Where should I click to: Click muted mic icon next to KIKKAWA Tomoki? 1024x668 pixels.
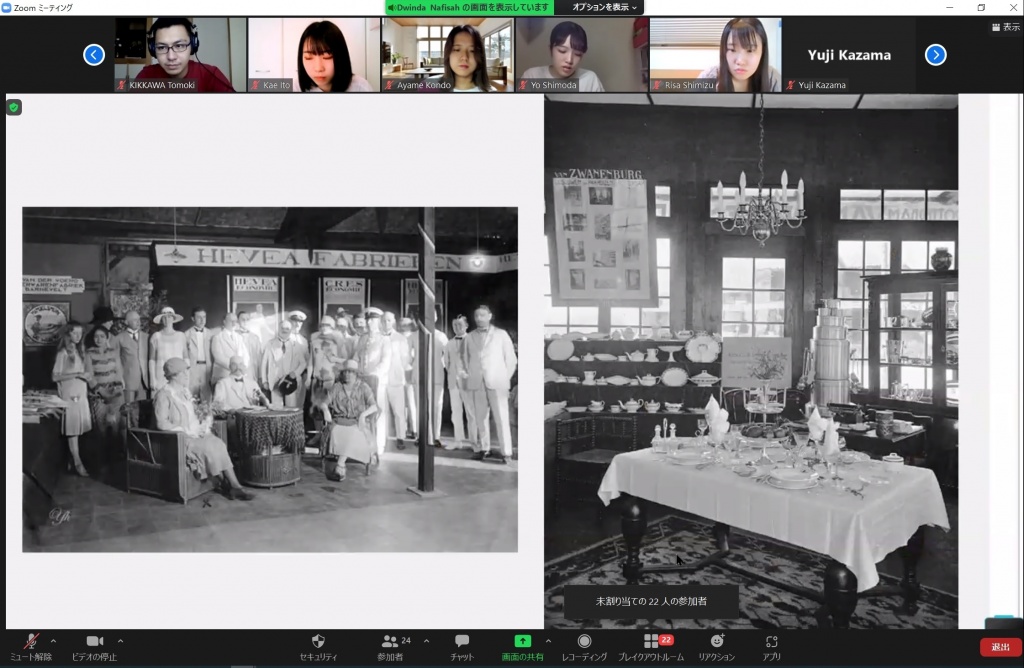tap(121, 85)
